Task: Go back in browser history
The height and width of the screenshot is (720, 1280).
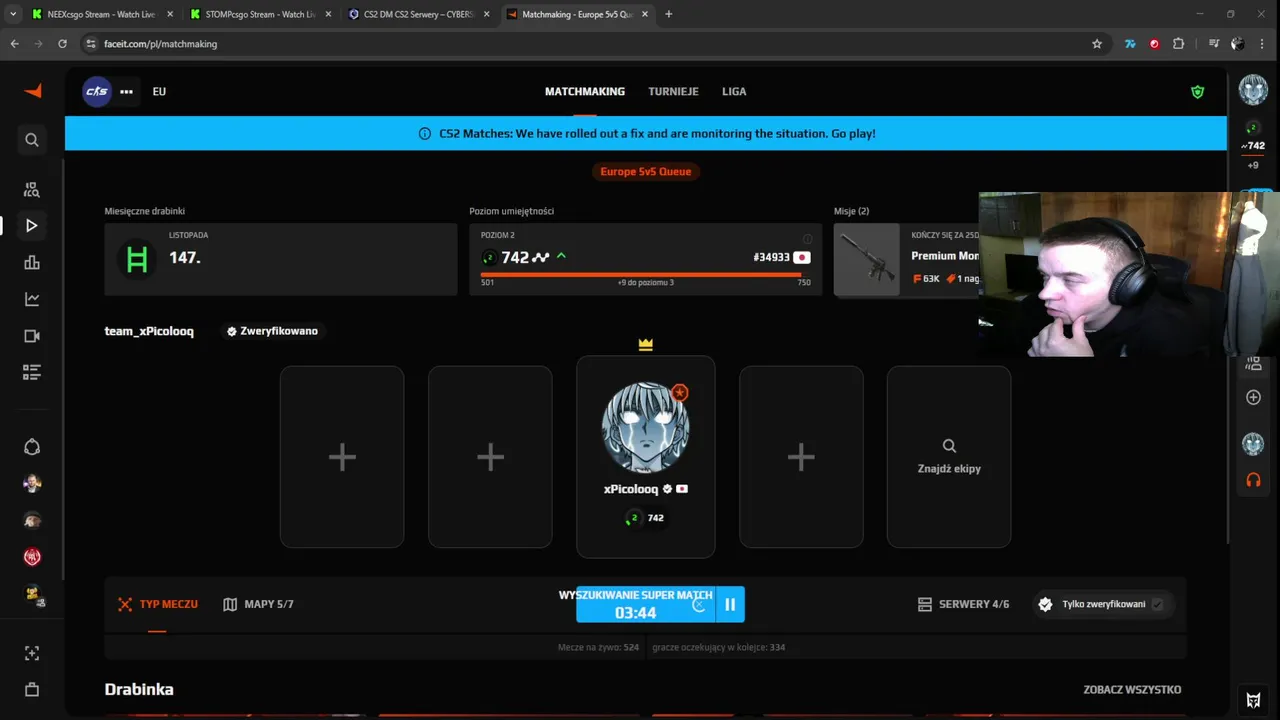Action: (x=14, y=44)
